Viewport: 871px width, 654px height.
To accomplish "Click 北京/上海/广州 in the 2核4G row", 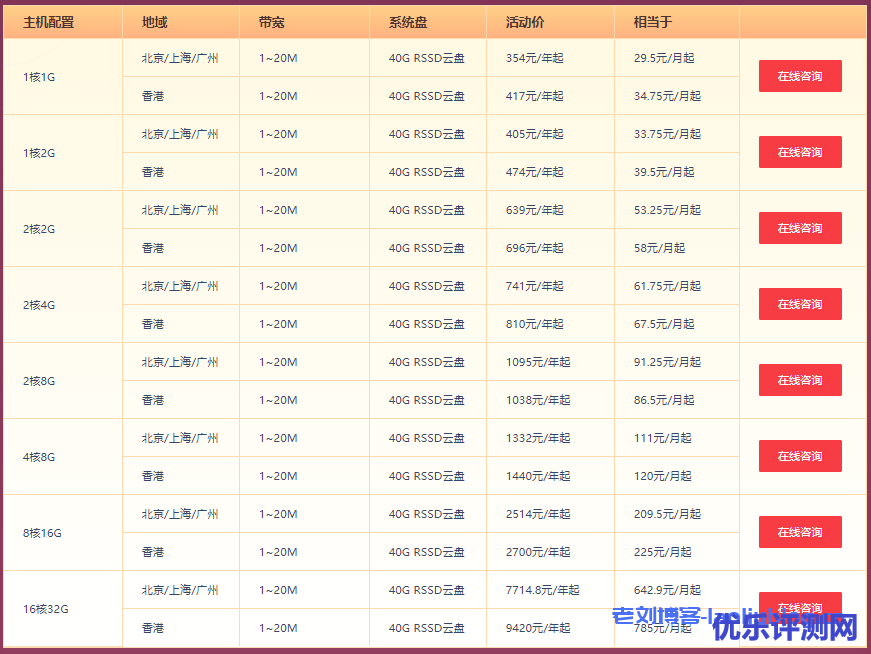I will coord(180,286).
